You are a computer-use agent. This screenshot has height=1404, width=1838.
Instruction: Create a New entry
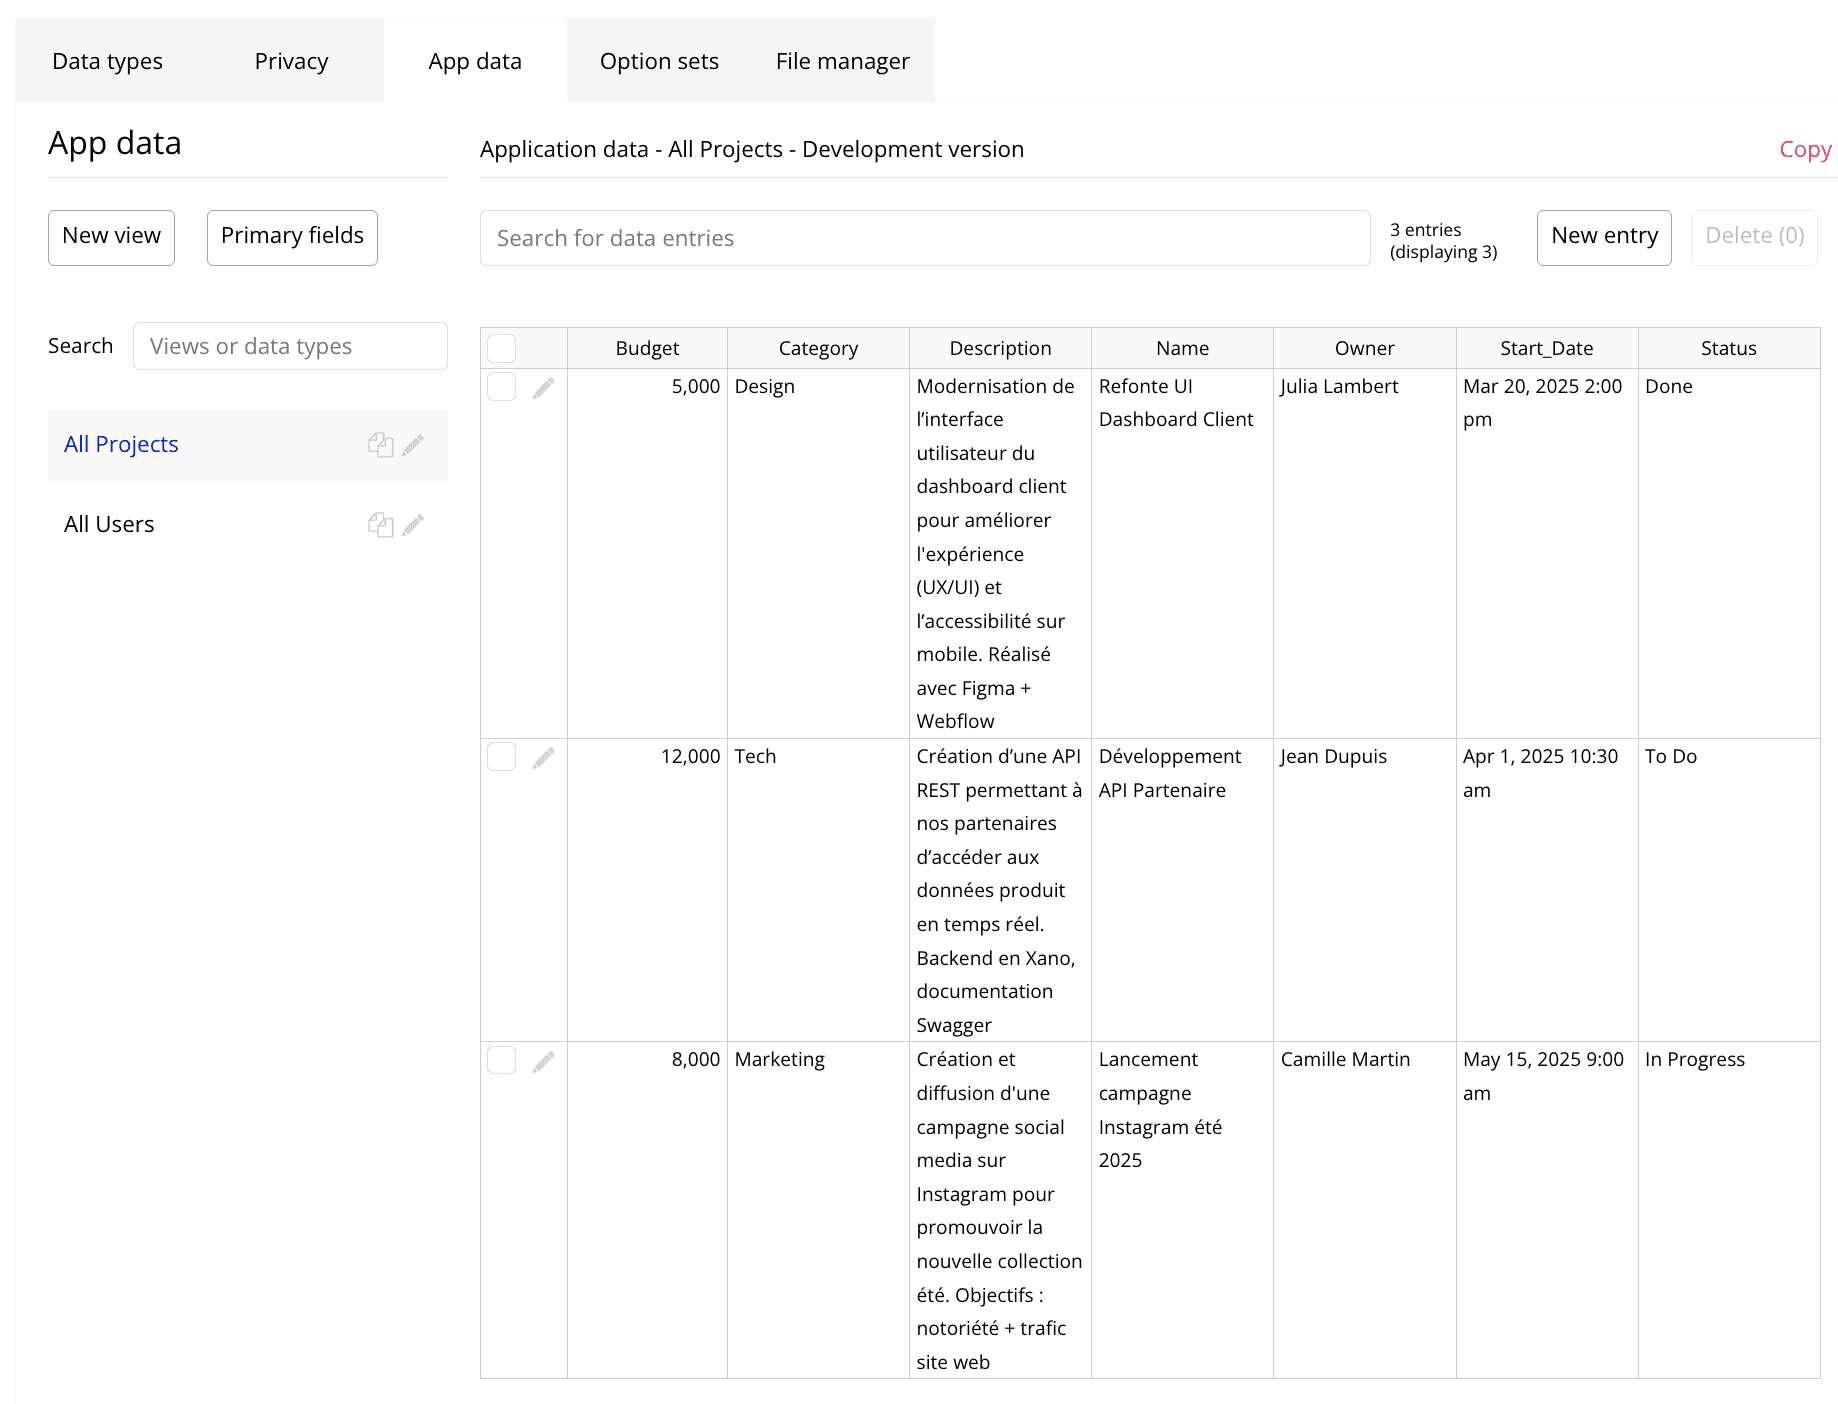(1604, 237)
